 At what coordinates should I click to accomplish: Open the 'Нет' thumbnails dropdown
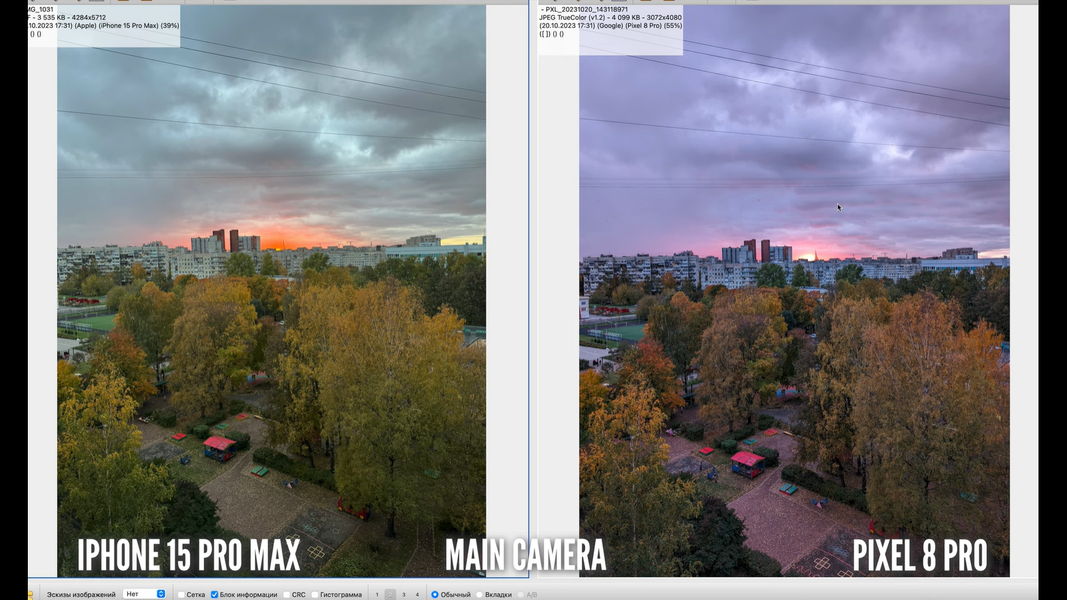point(144,594)
